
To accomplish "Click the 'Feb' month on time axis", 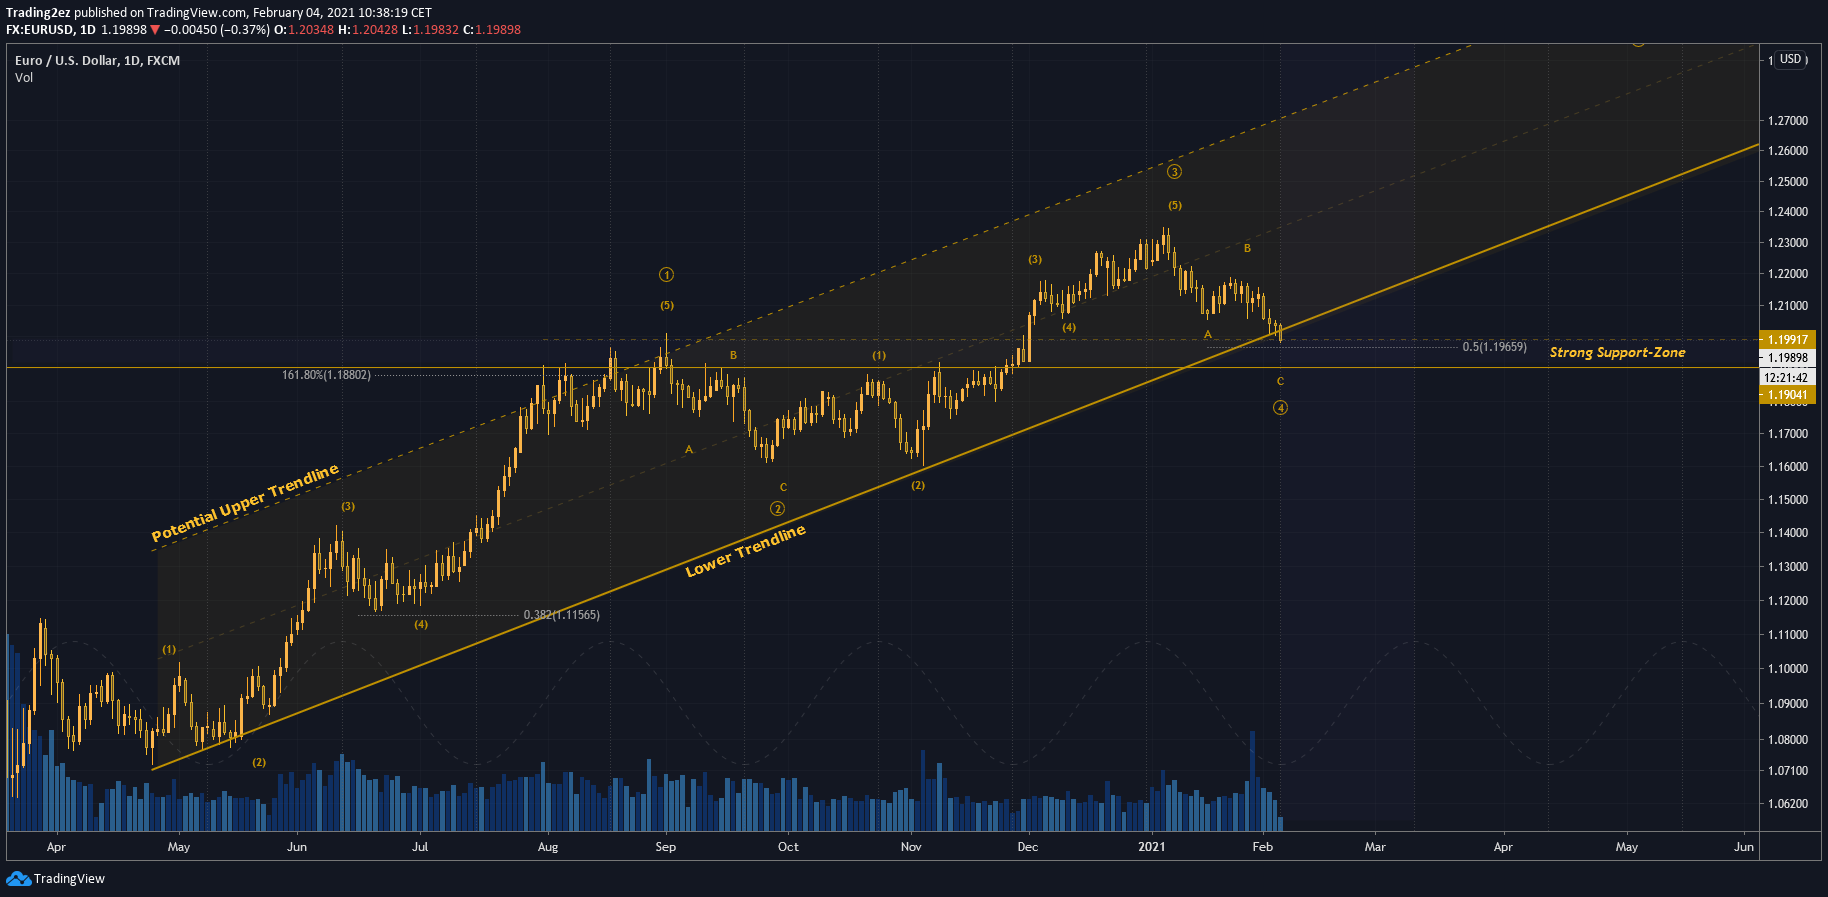I will (1263, 847).
